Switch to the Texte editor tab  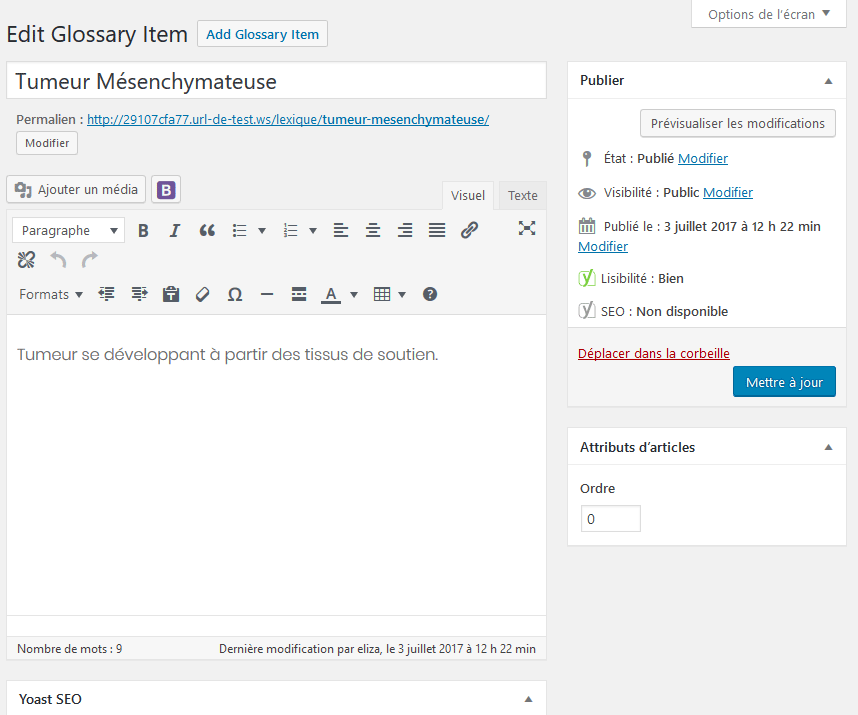pos(522,196)
